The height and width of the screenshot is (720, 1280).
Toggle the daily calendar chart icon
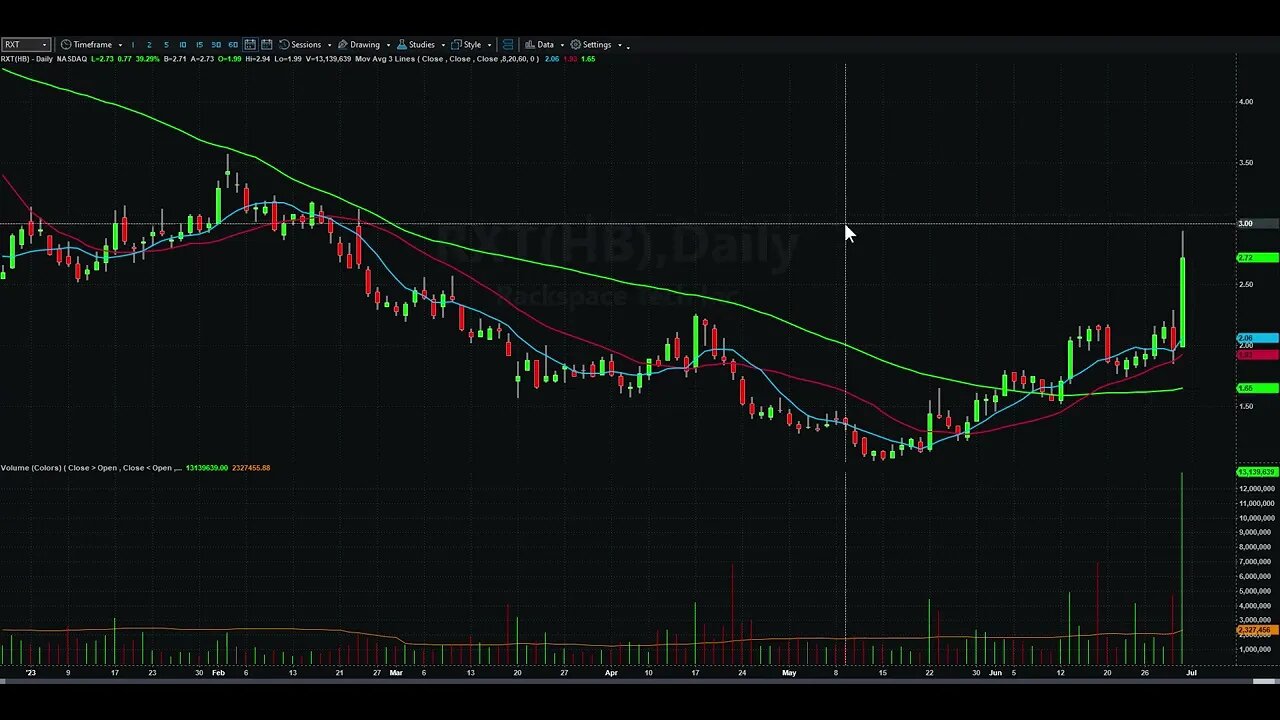coord(250,45)
